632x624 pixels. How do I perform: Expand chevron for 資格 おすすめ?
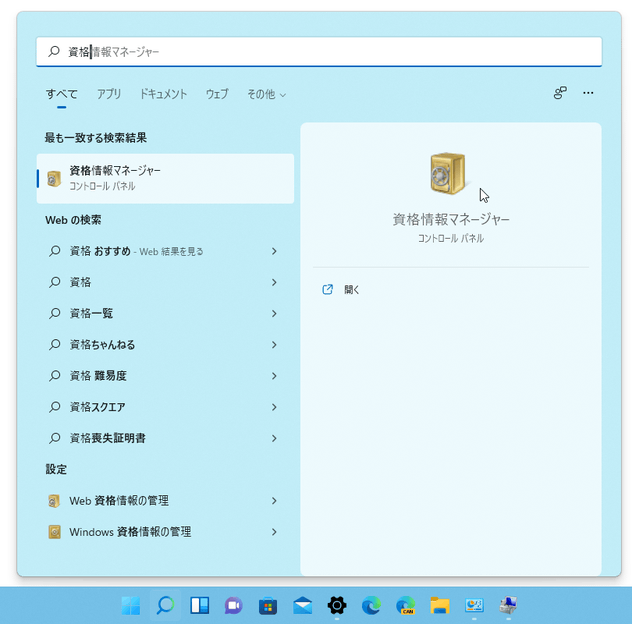pos(274,251)
